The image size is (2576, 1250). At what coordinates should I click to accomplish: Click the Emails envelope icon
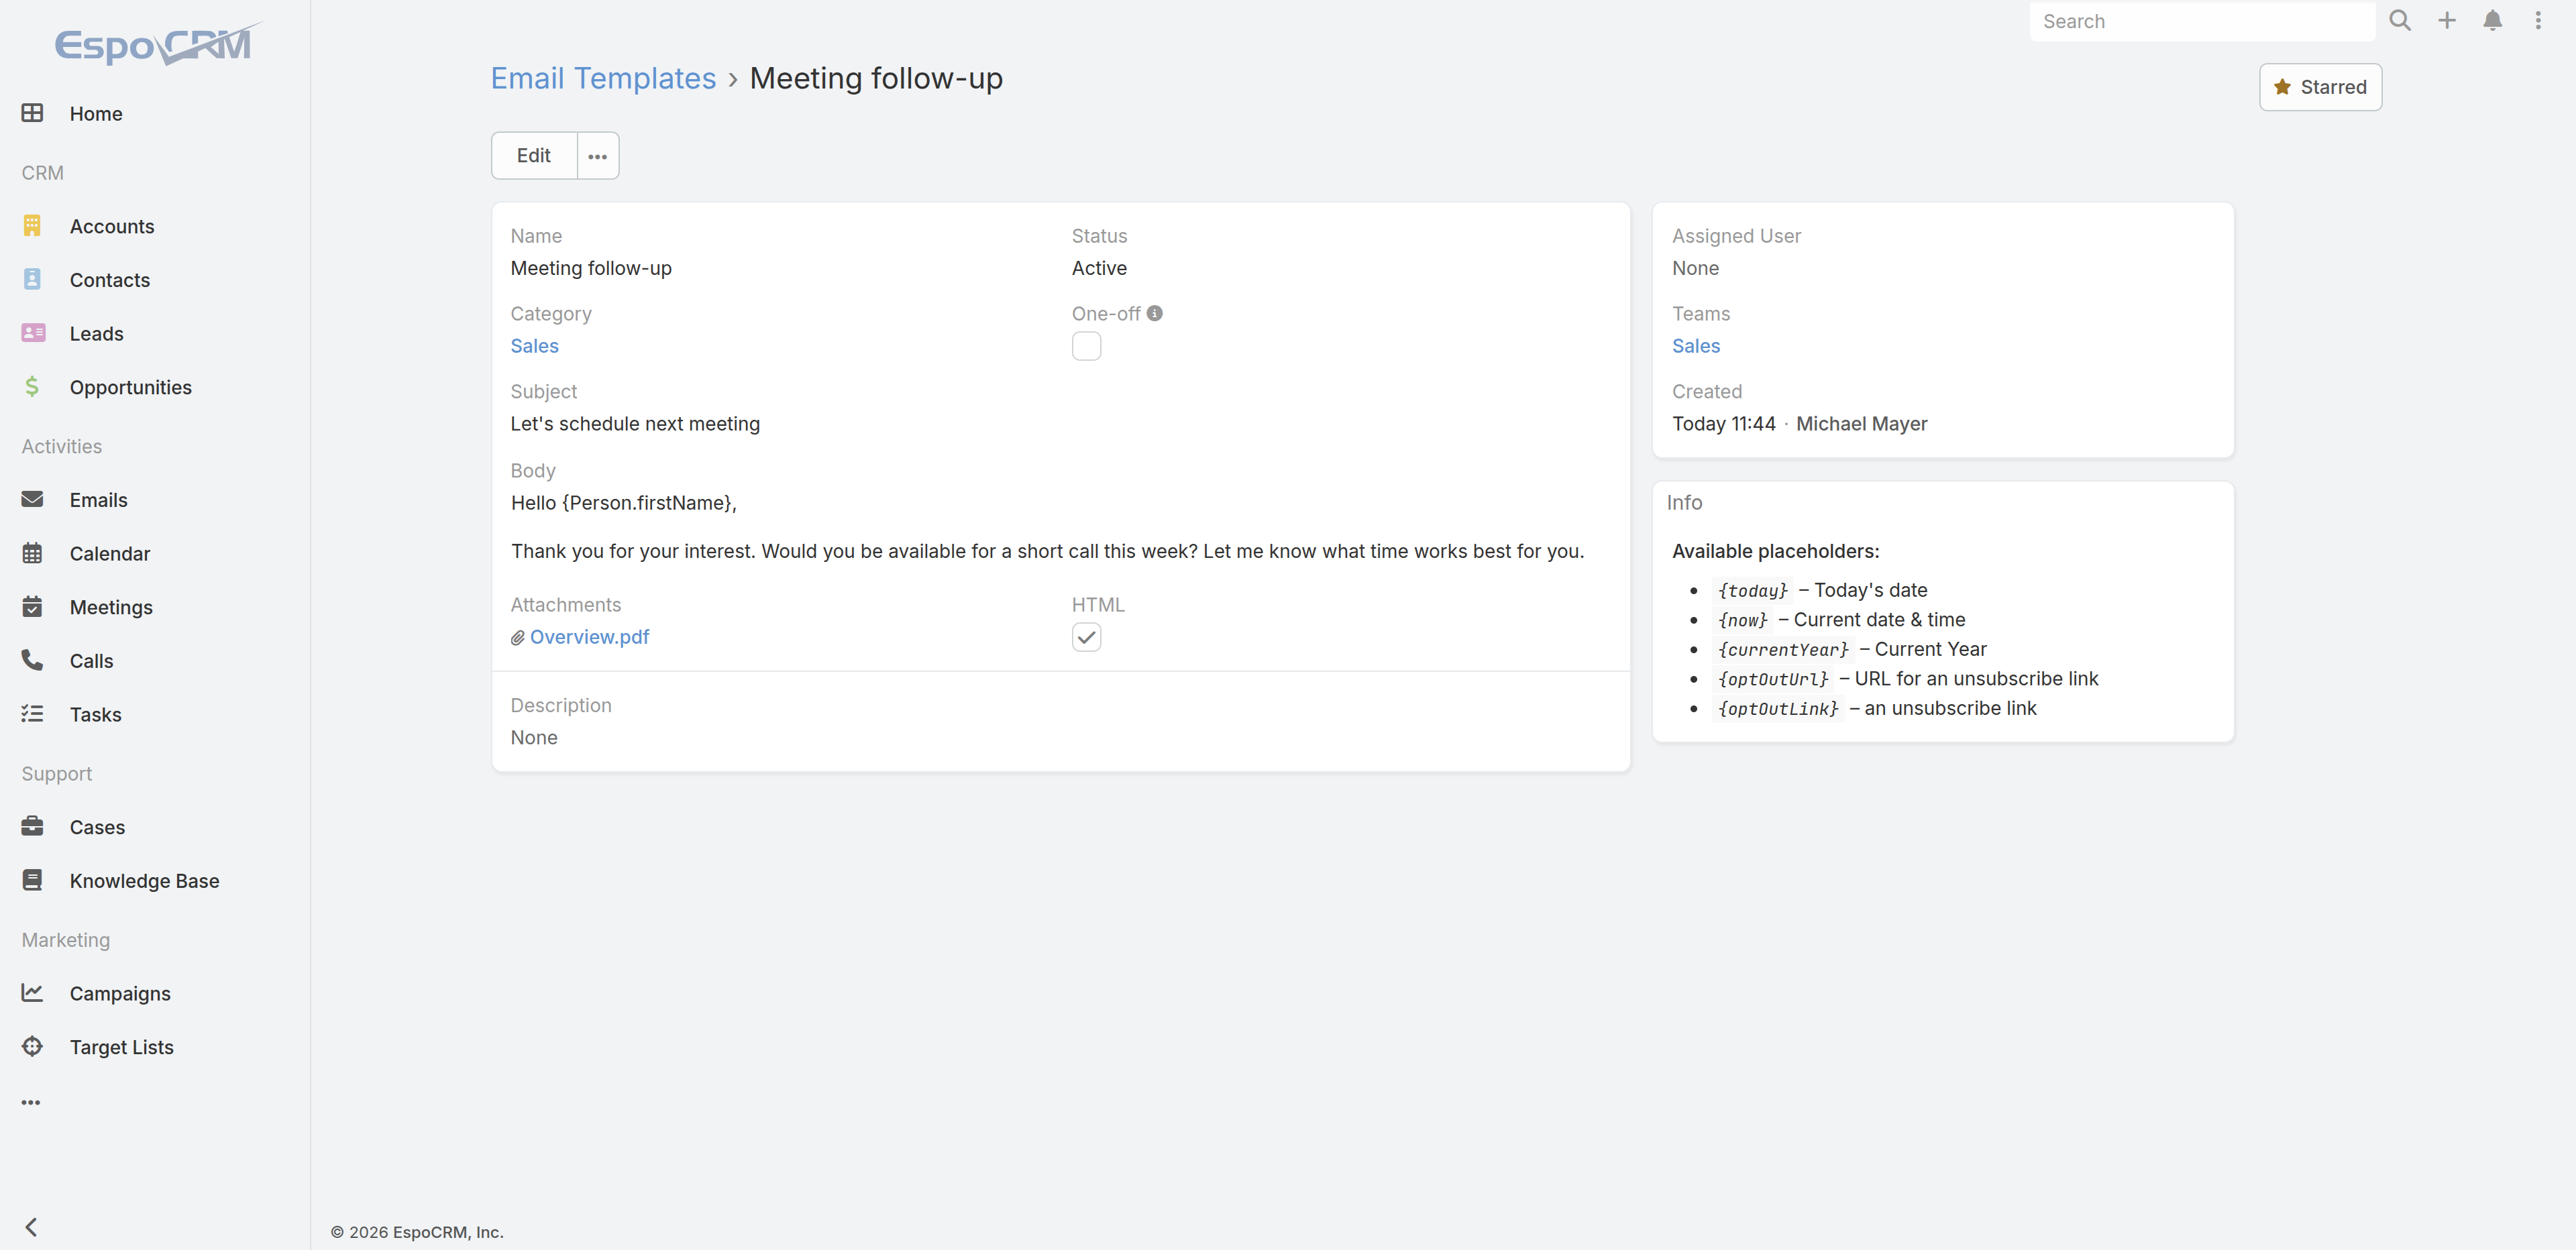(32, 499)
